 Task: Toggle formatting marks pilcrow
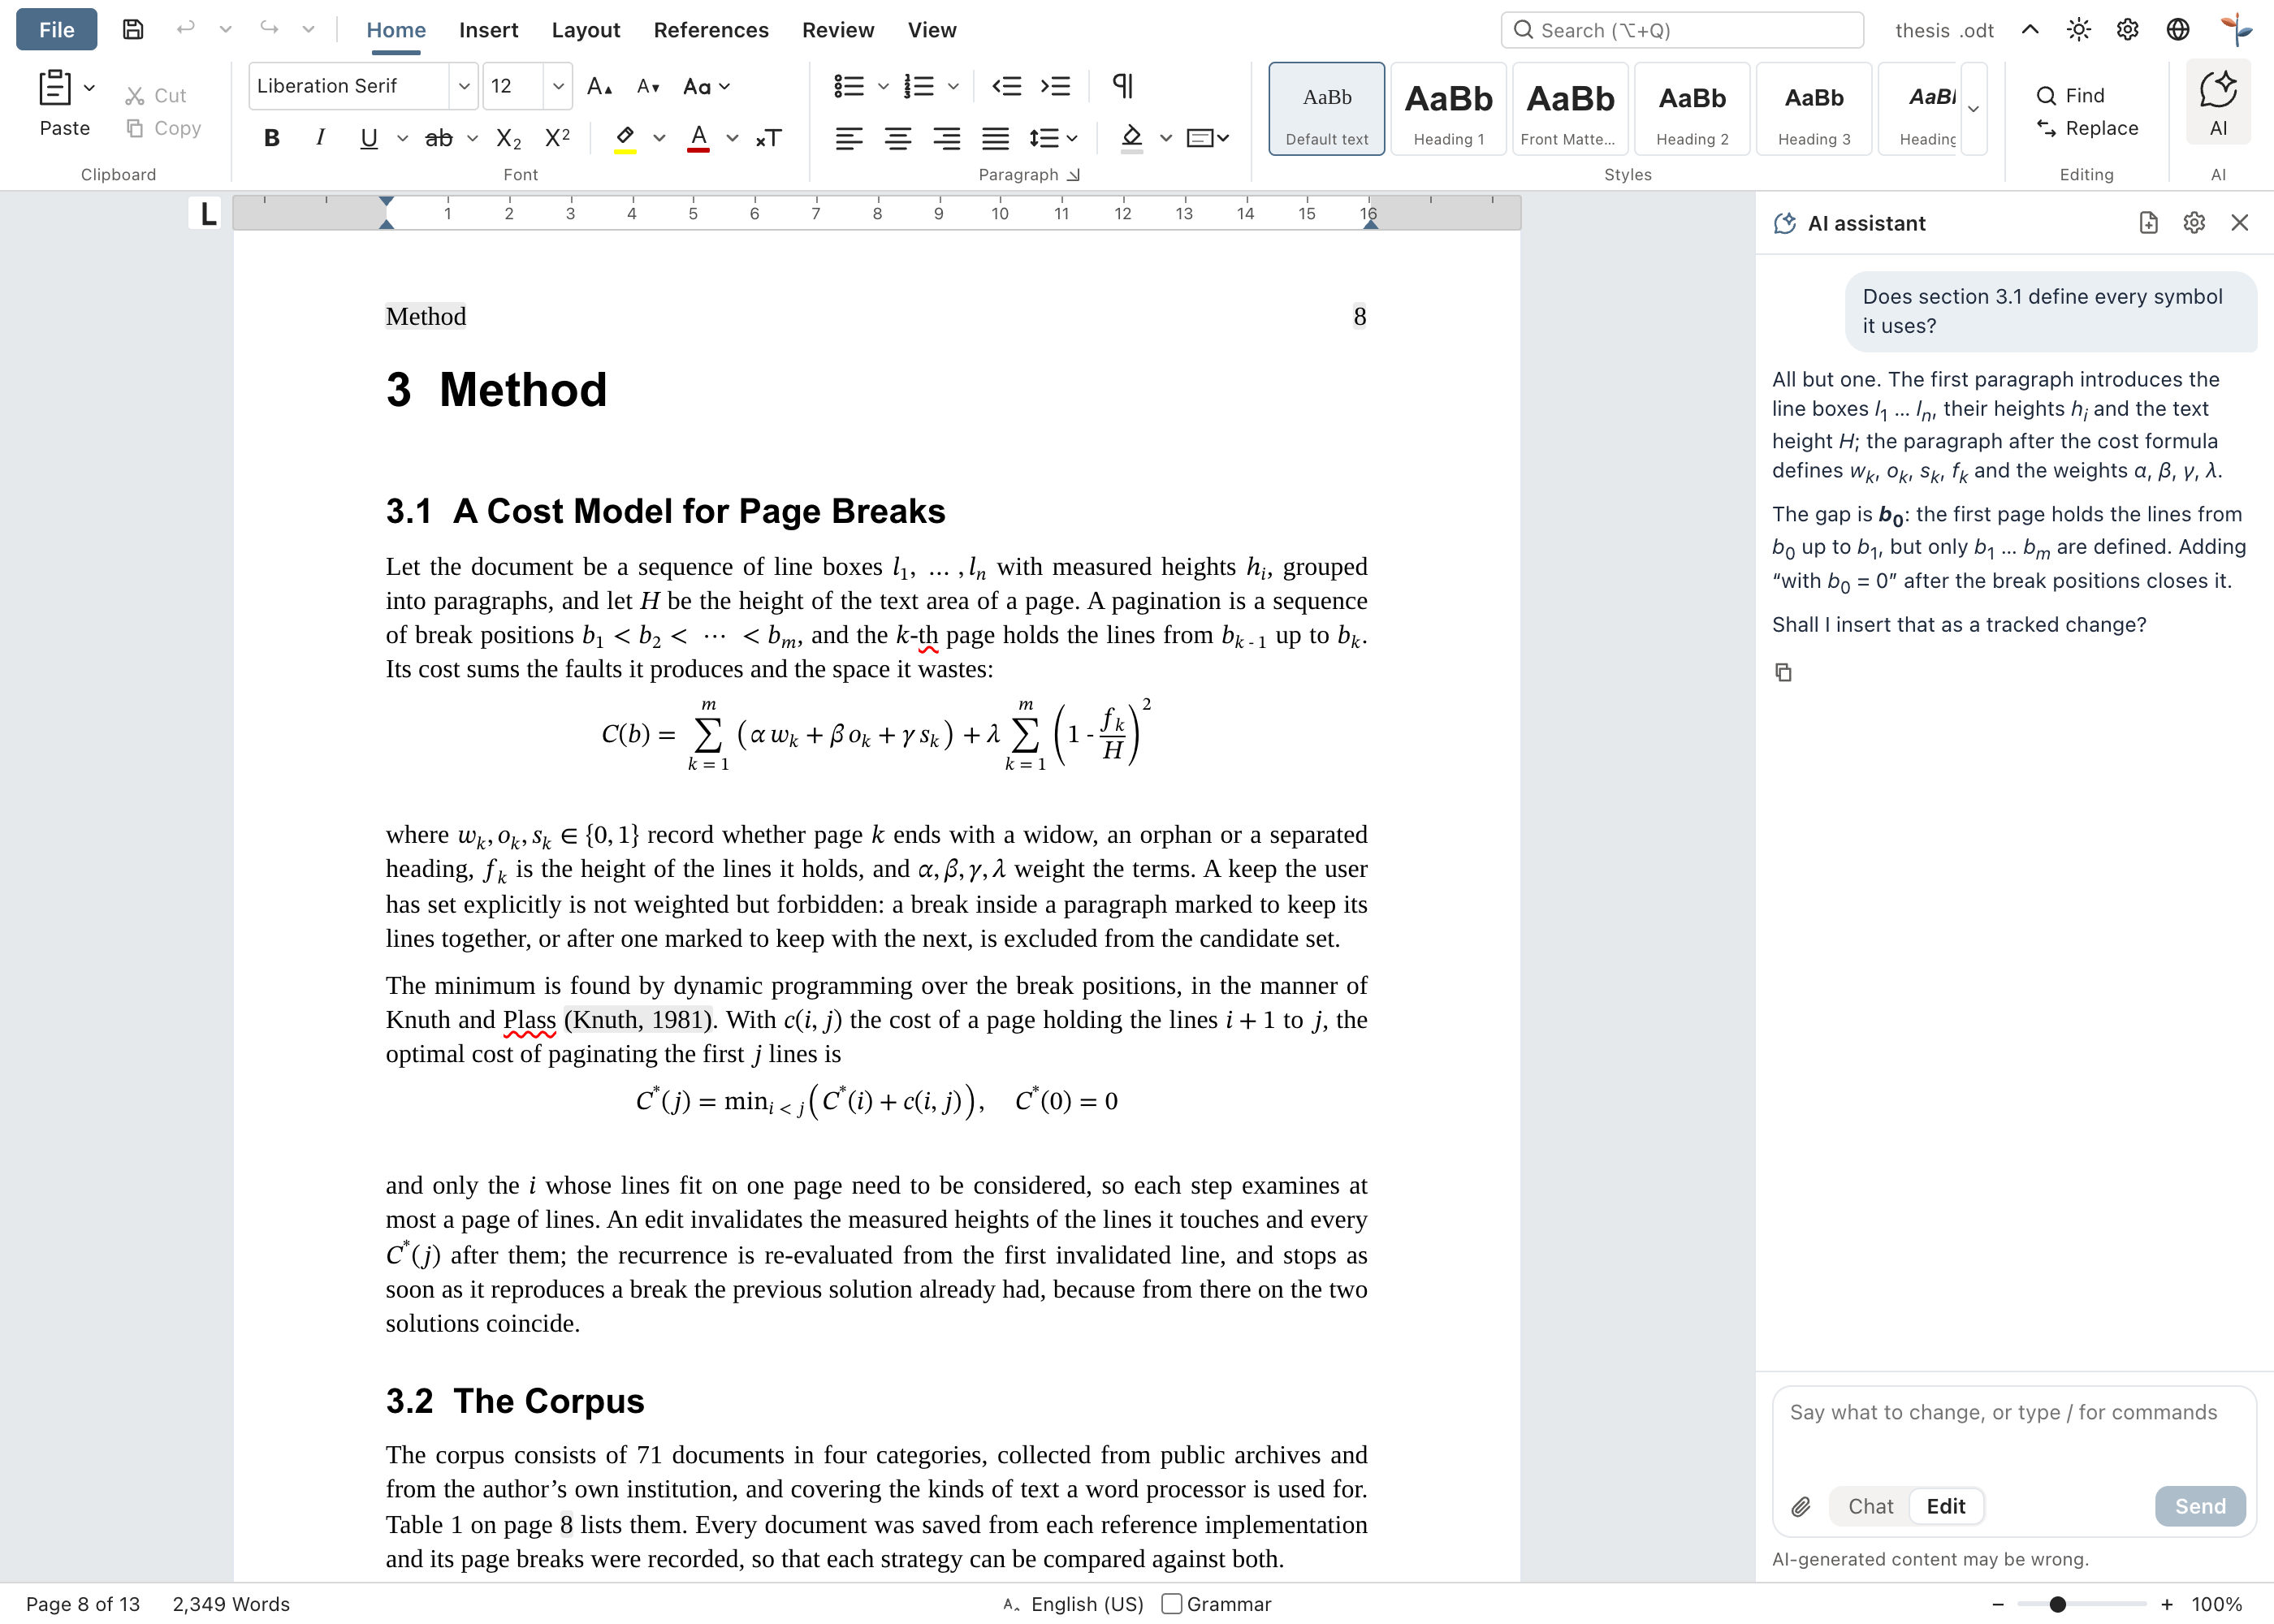(x=1122, y=86)
